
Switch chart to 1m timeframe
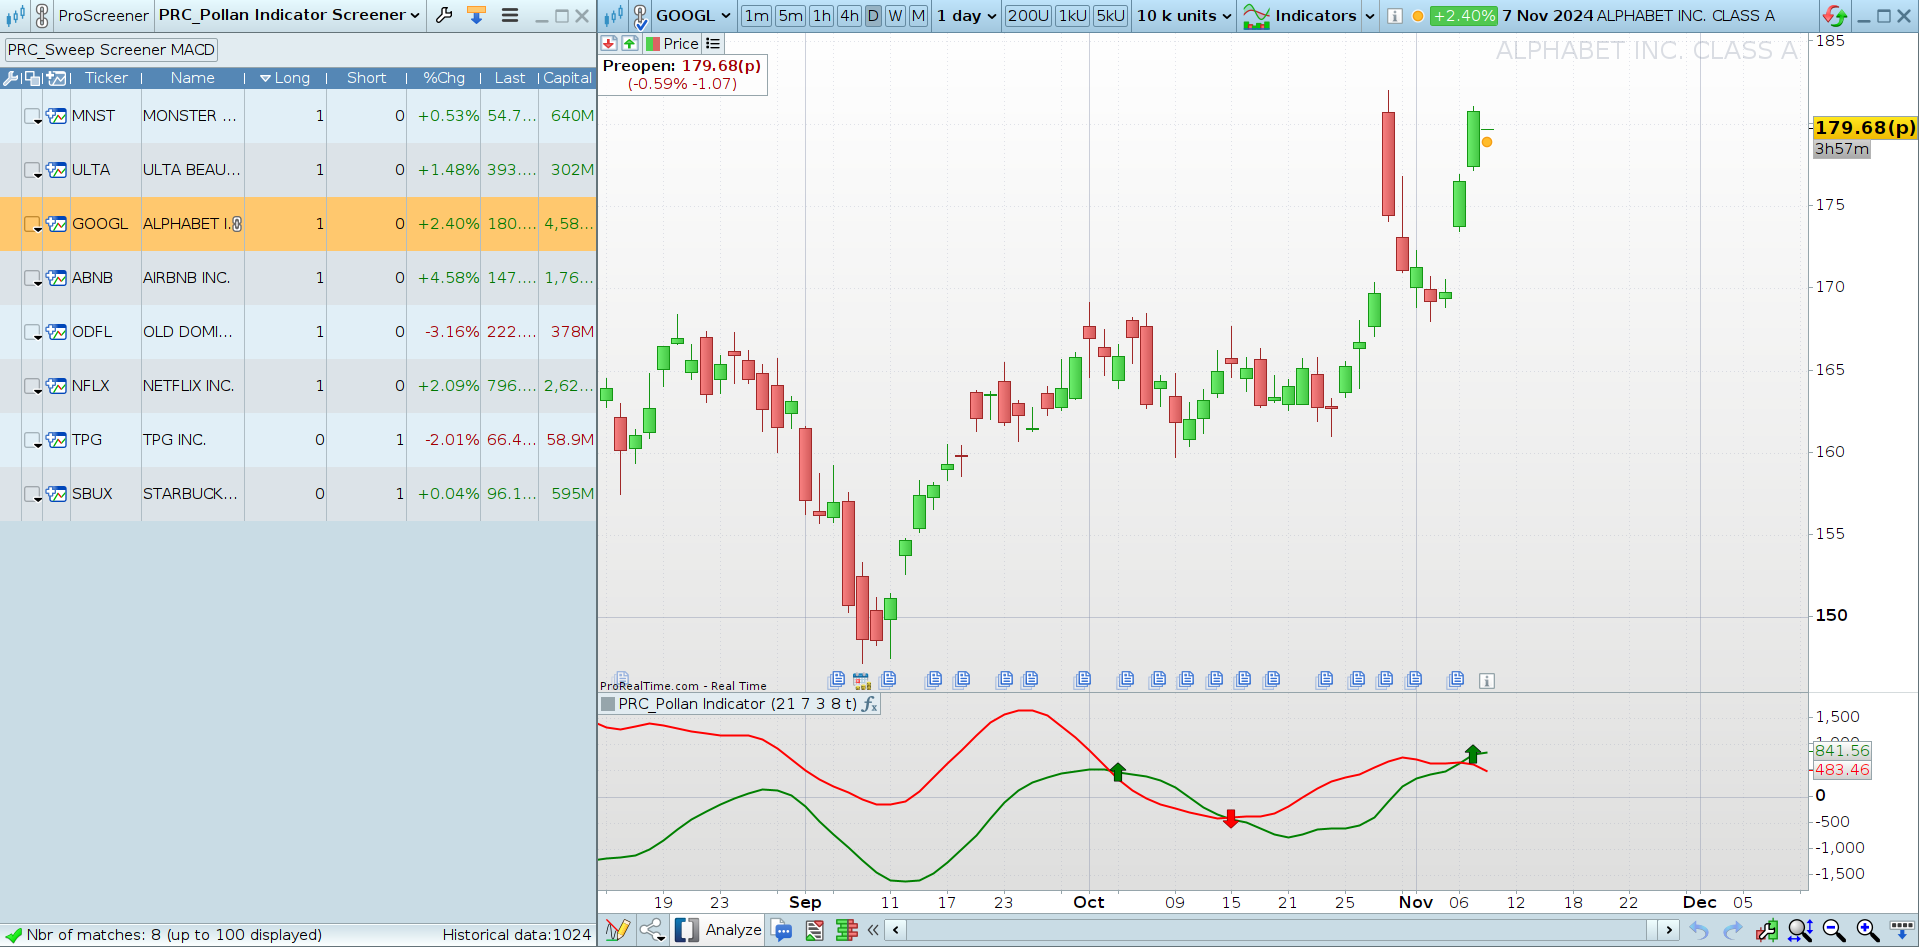click(x=757, y=15)
